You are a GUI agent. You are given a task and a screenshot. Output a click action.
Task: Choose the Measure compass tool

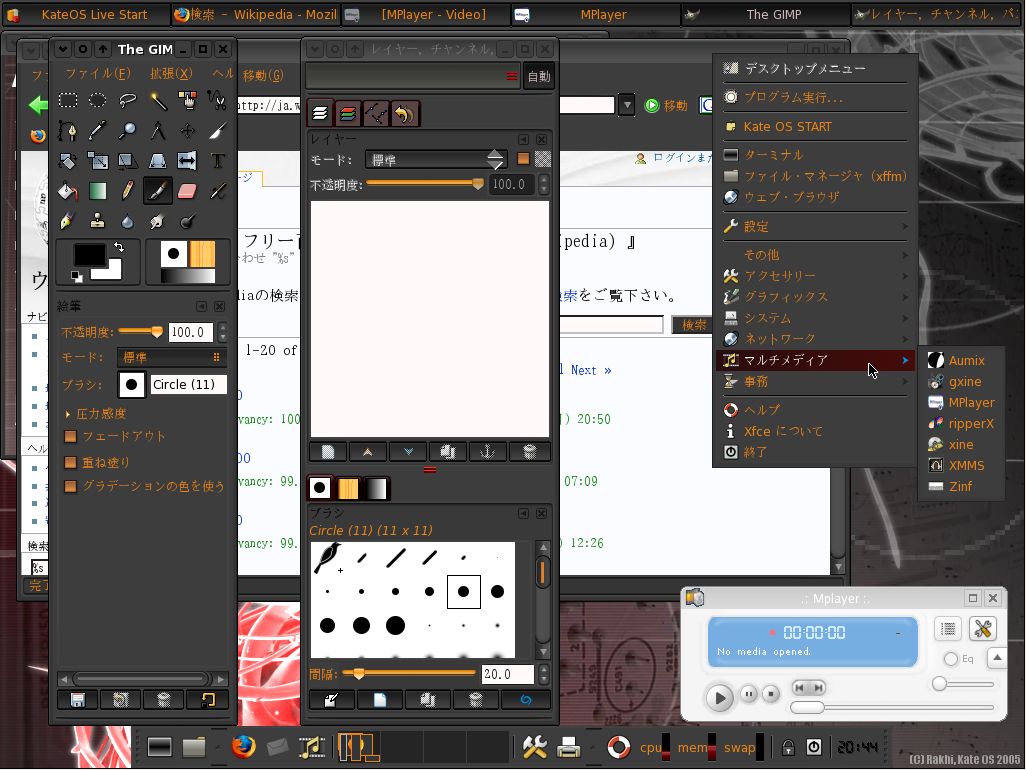(x=158, y=130)
